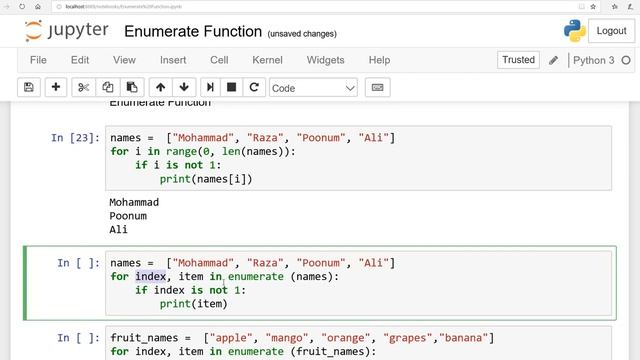Bookmark this page with the star icon
Viewport: 640px width, 360px height.
(x=593, y=7)
